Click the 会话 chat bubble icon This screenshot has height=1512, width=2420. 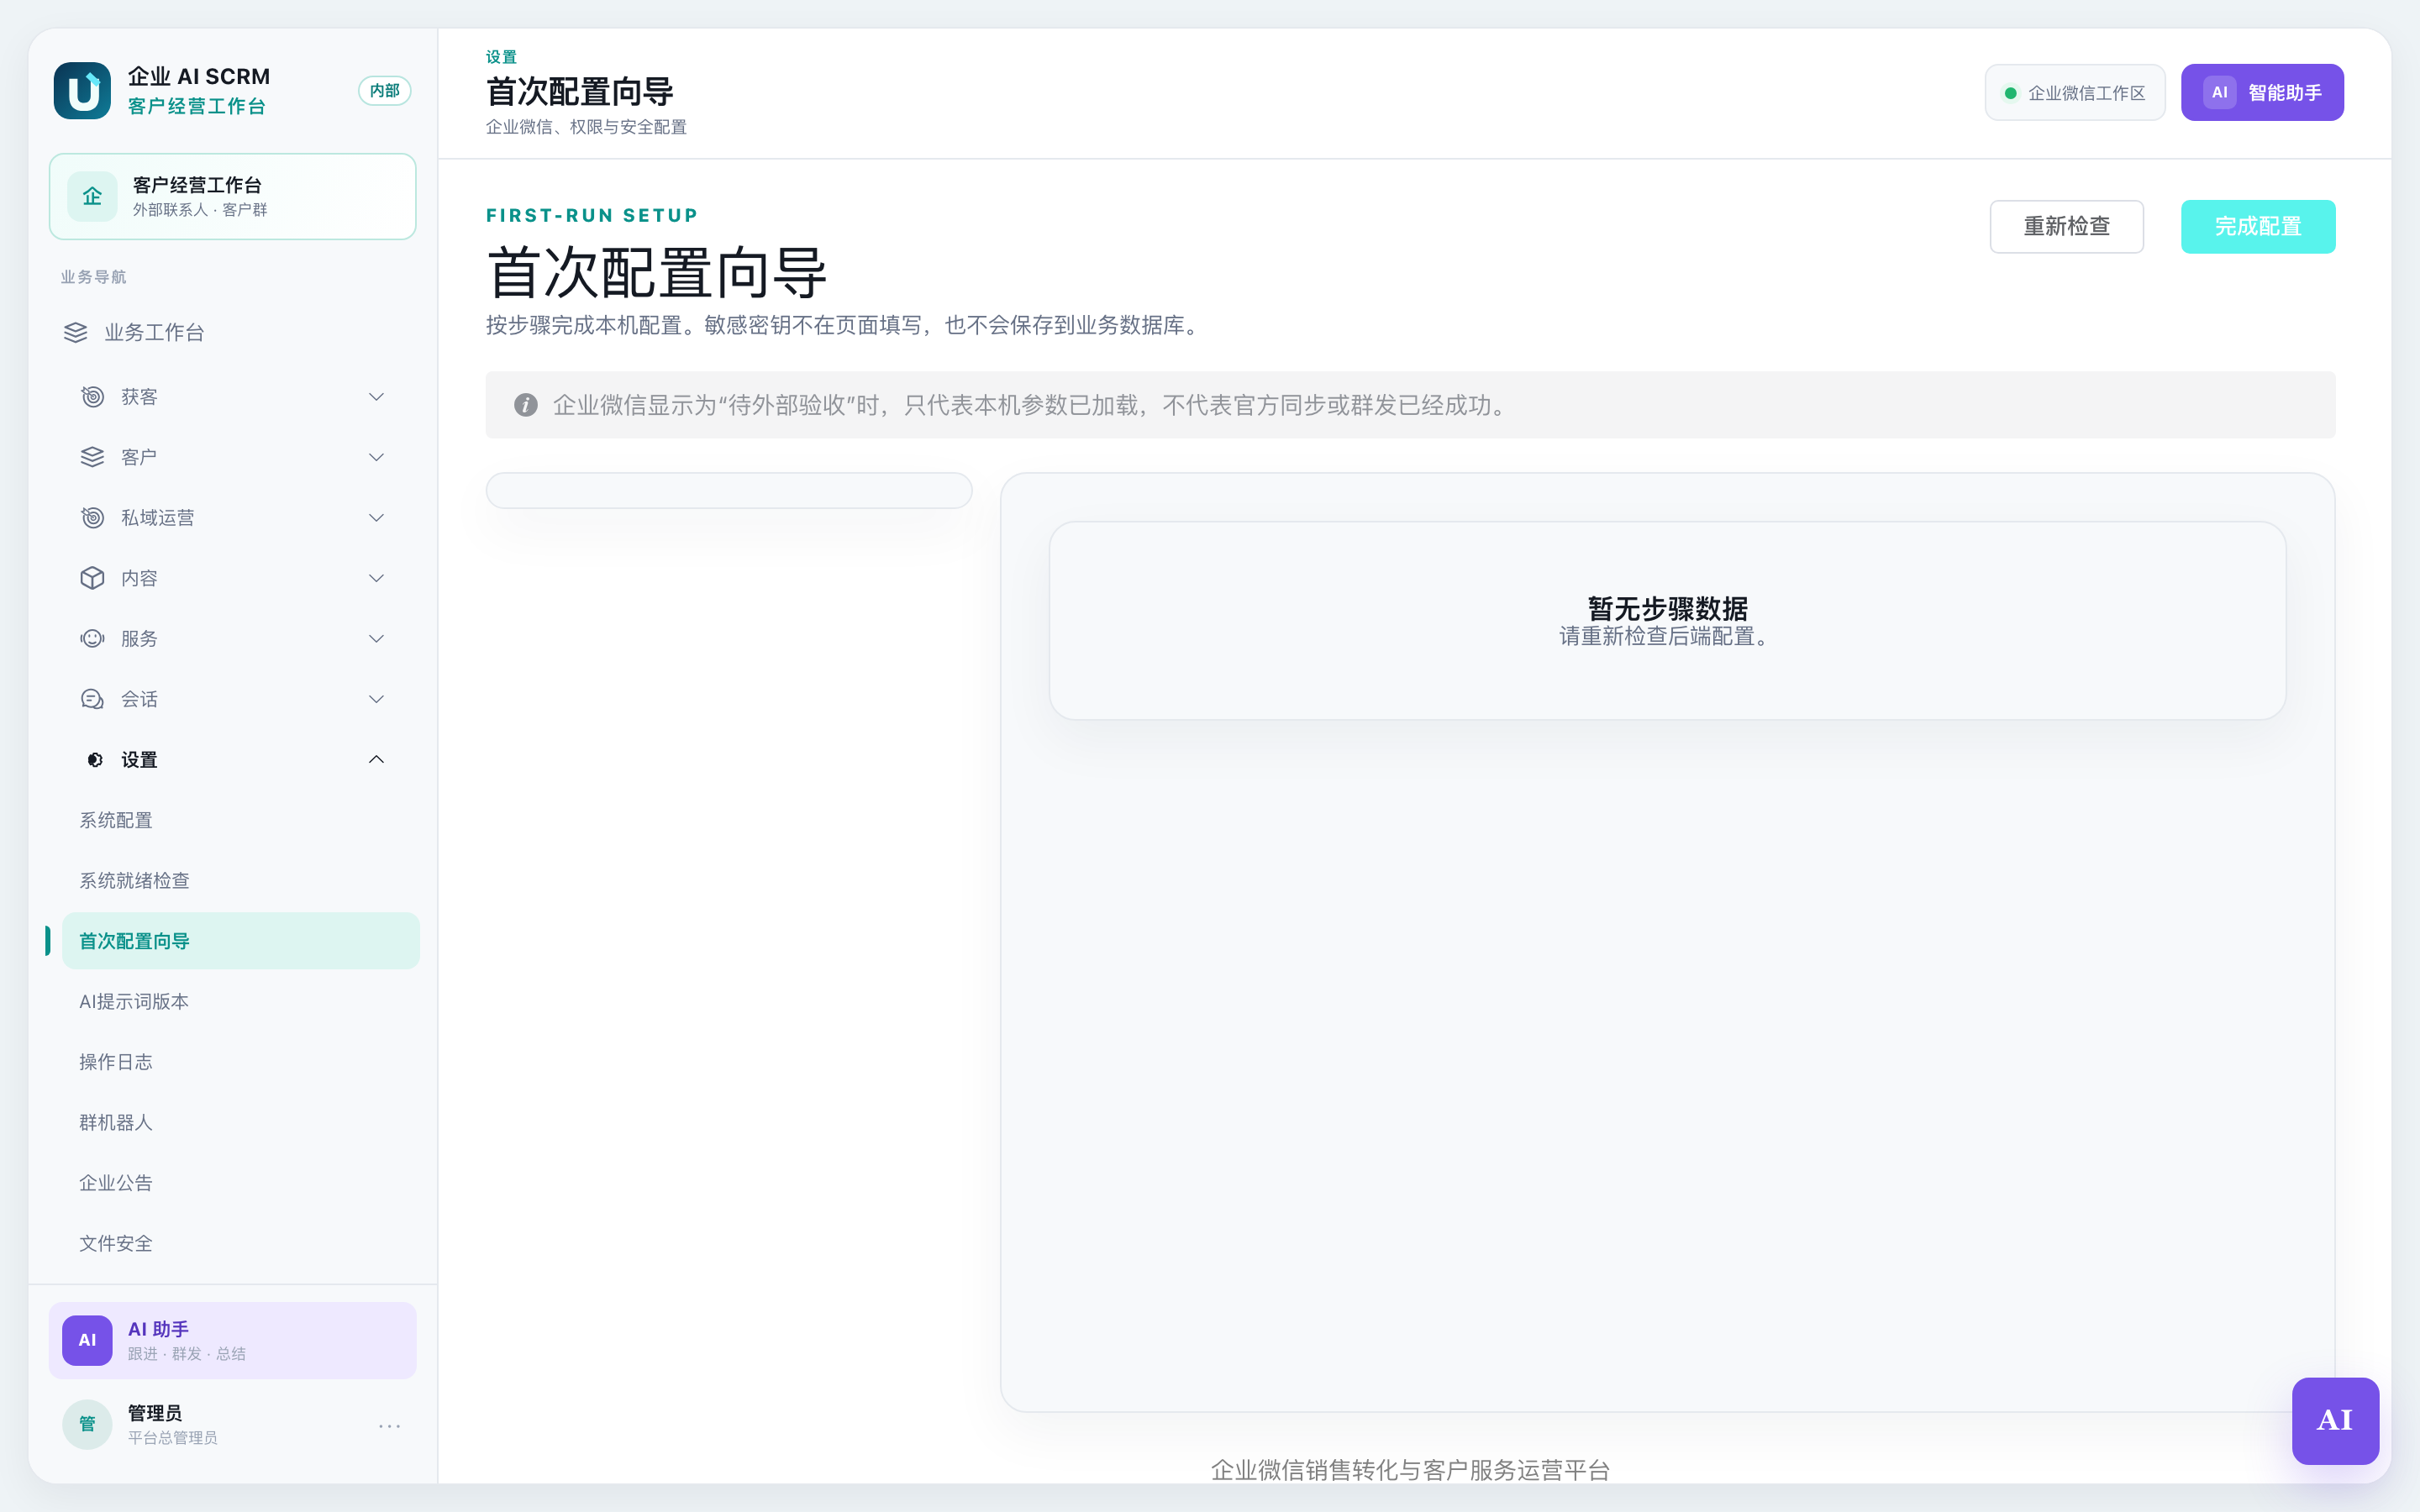[92, 699]
